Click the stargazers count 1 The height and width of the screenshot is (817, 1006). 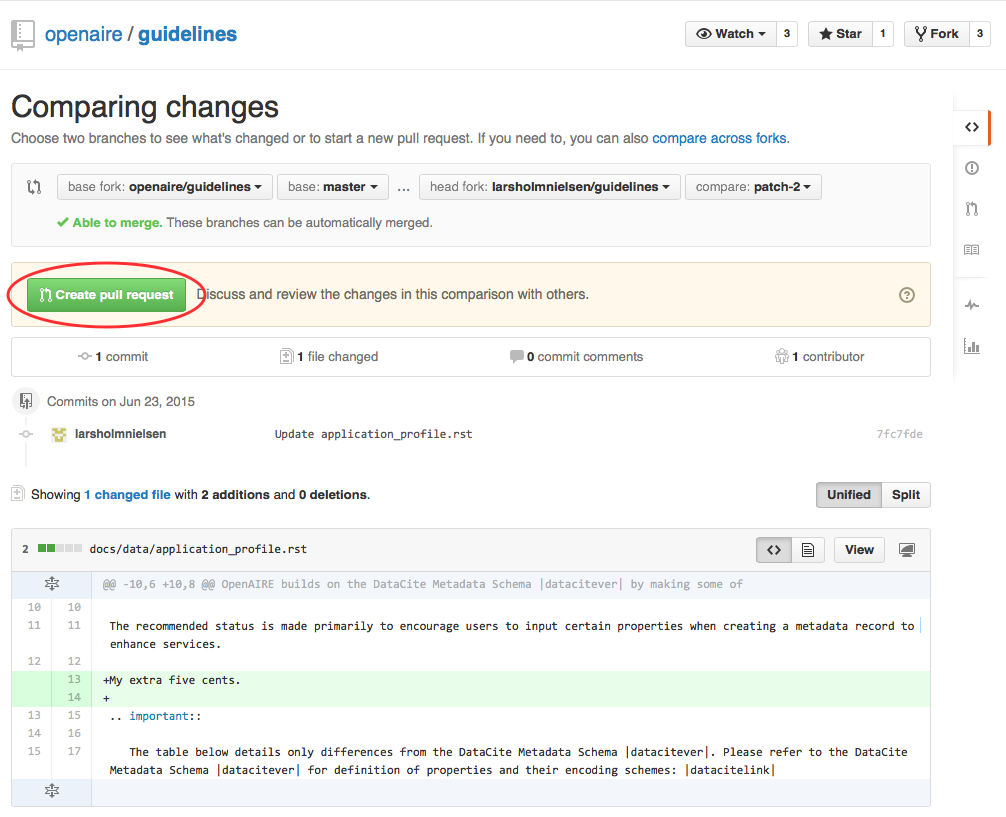[x=883, y=34]
